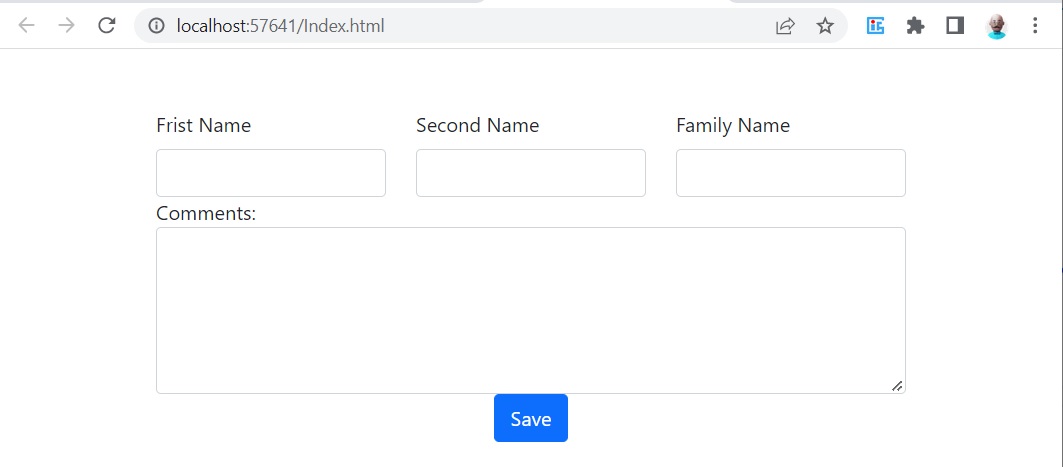Click the browser forward arrow

(x=66, y=26)
